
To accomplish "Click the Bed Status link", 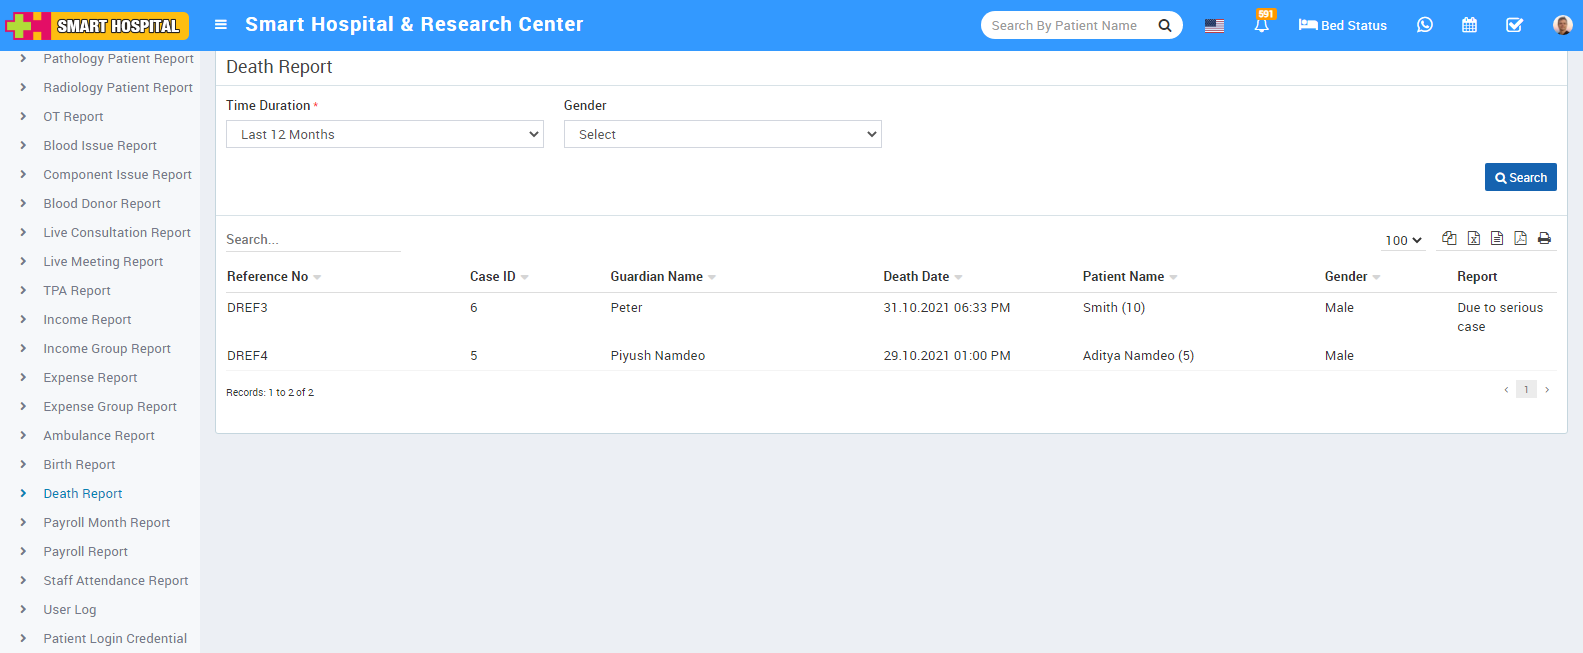I will (x=1342, y=25).
